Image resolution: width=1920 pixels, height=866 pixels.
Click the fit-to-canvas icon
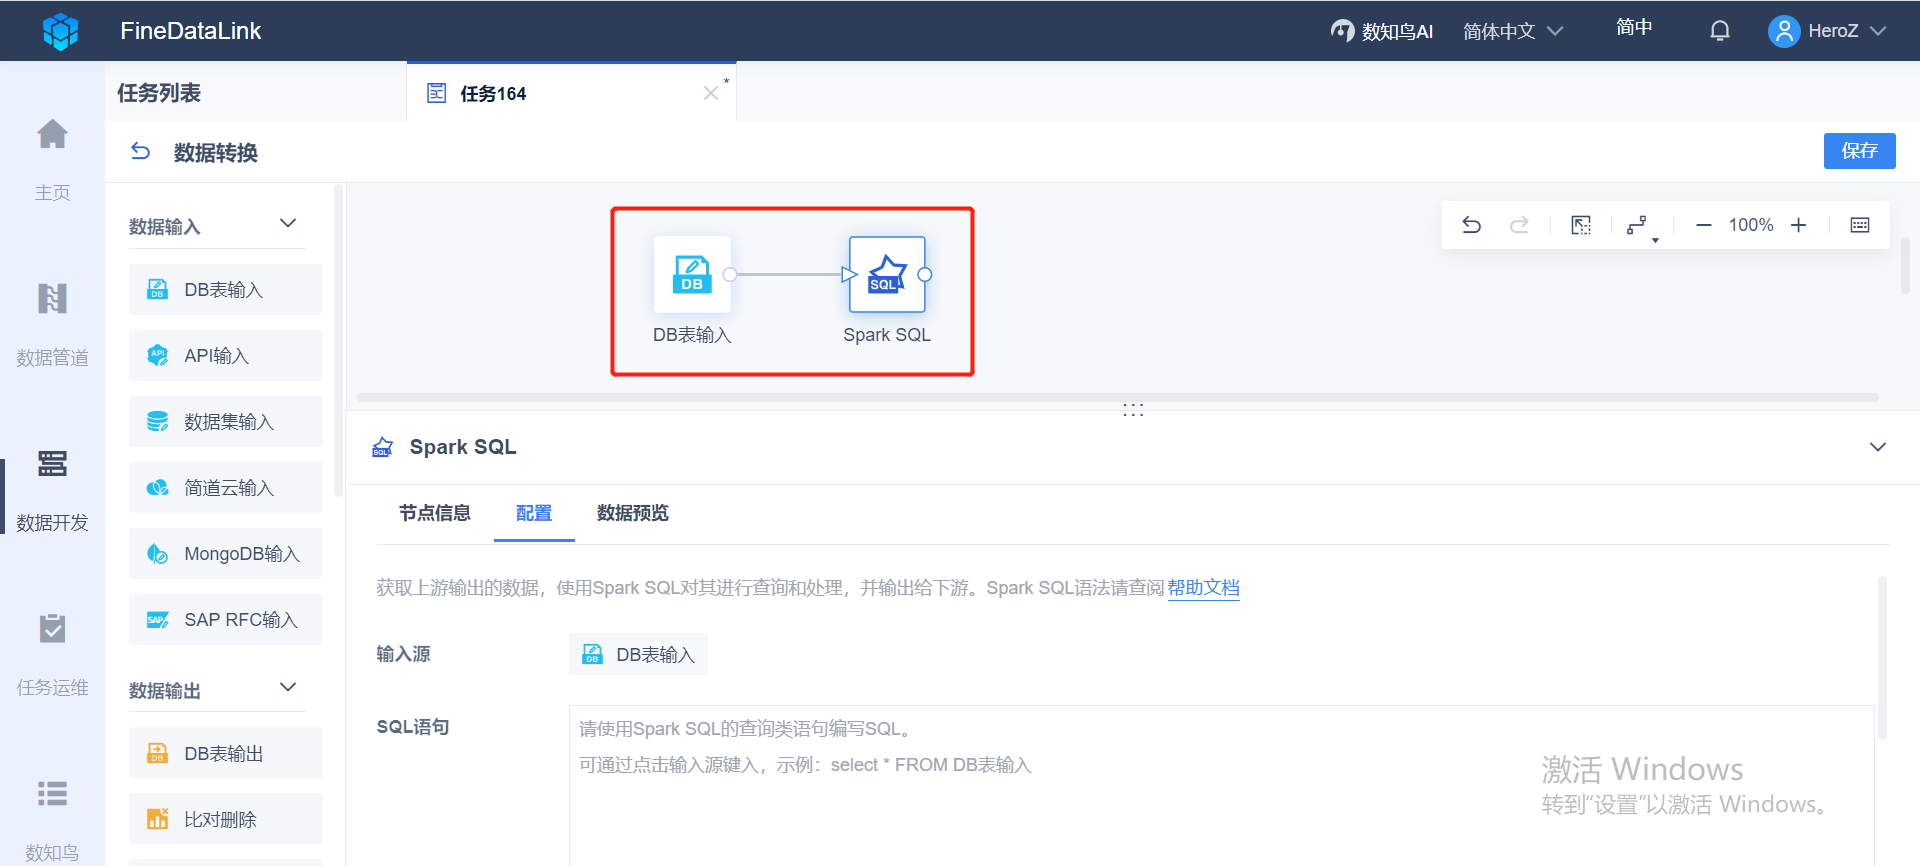pos(1581,225)
